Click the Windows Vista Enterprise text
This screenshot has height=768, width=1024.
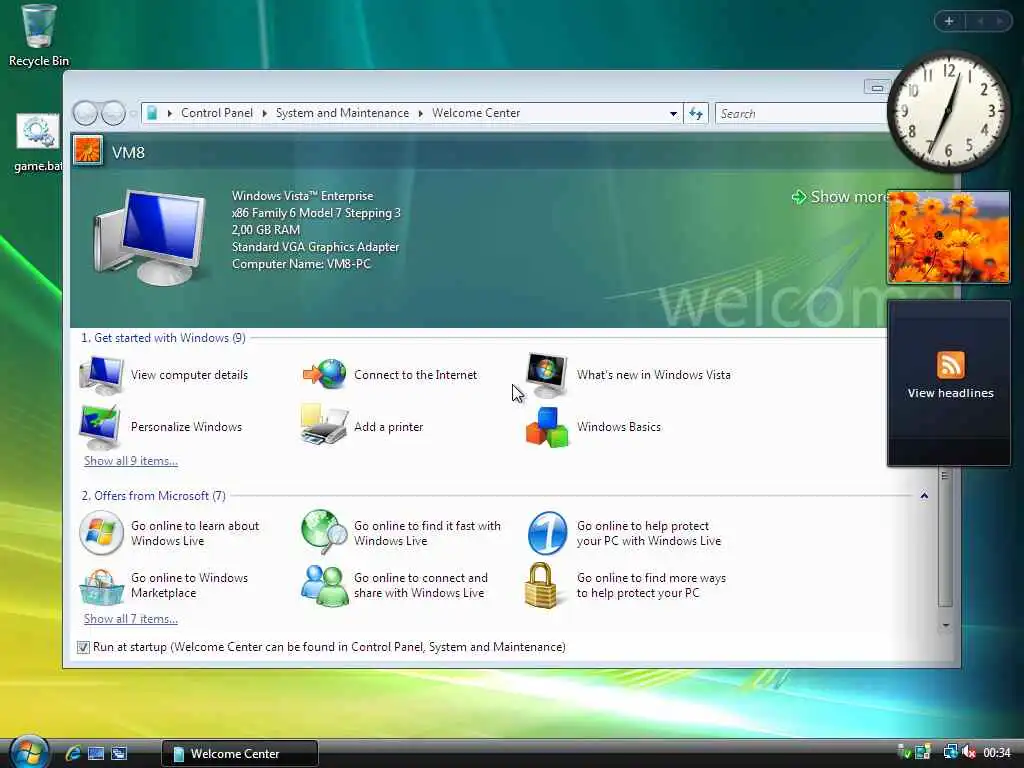click(x=302, y=196)
